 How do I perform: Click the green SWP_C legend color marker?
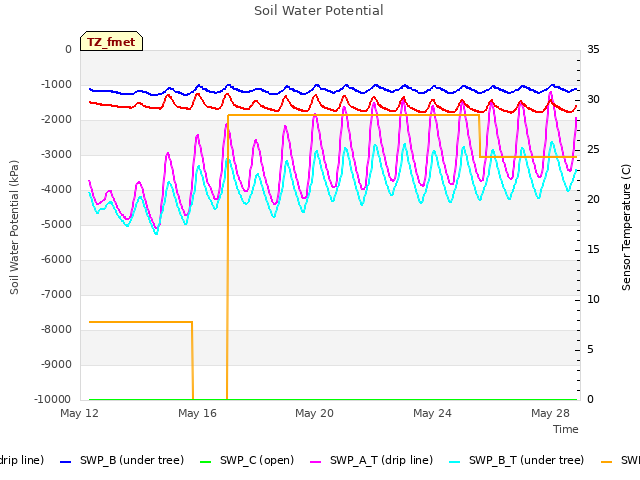tap(205, 462)
